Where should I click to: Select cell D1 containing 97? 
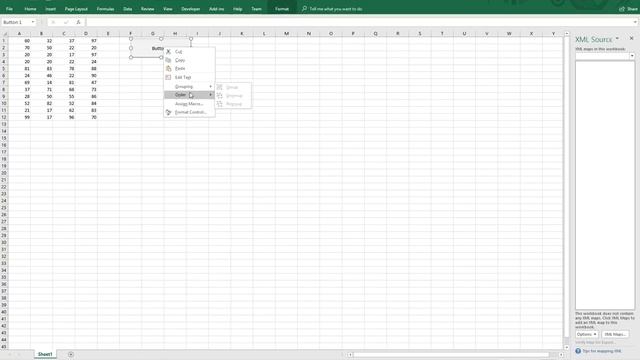pyautogui.click(x=86, y=41)
